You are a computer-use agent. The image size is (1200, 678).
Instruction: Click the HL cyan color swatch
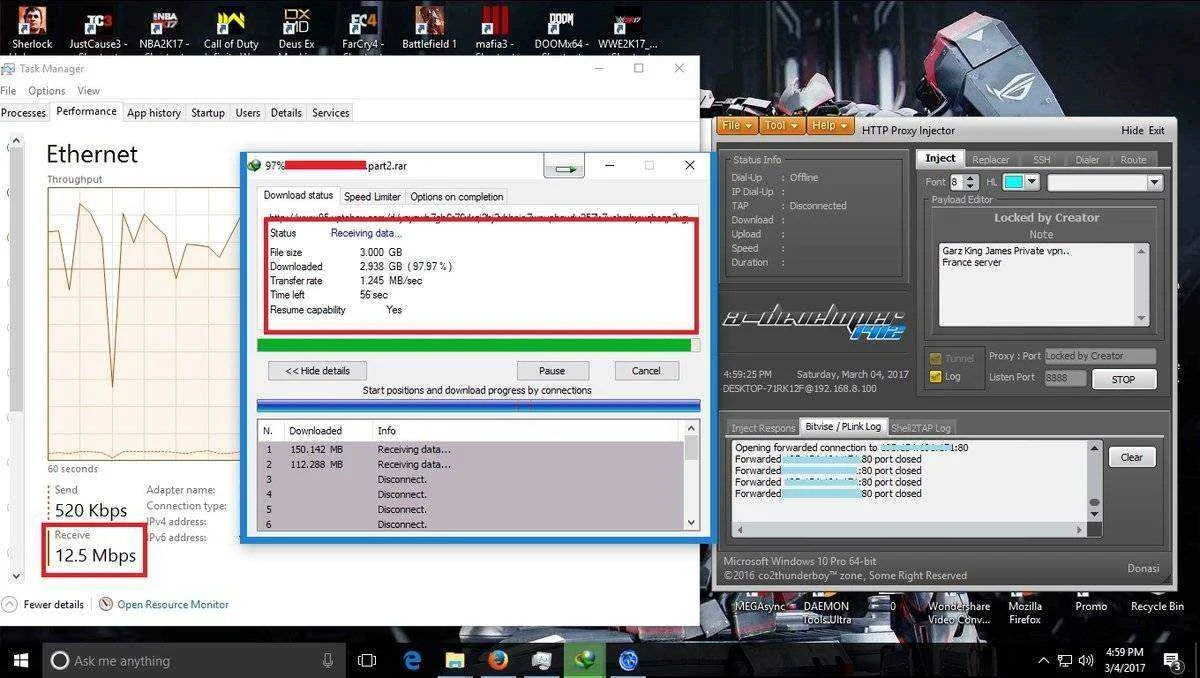tap(1013, 182)
